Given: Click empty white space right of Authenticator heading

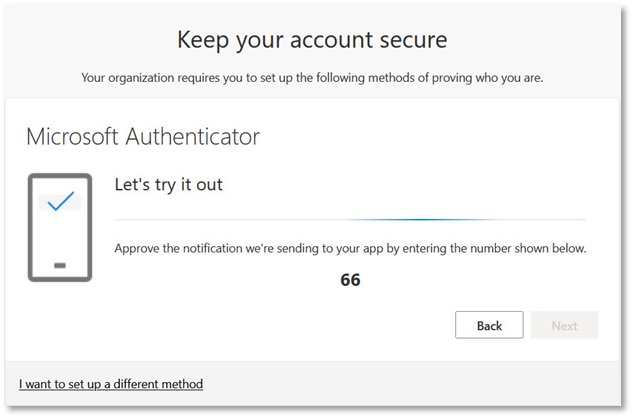Looking at the screenshot, I should tap(450, 135).
